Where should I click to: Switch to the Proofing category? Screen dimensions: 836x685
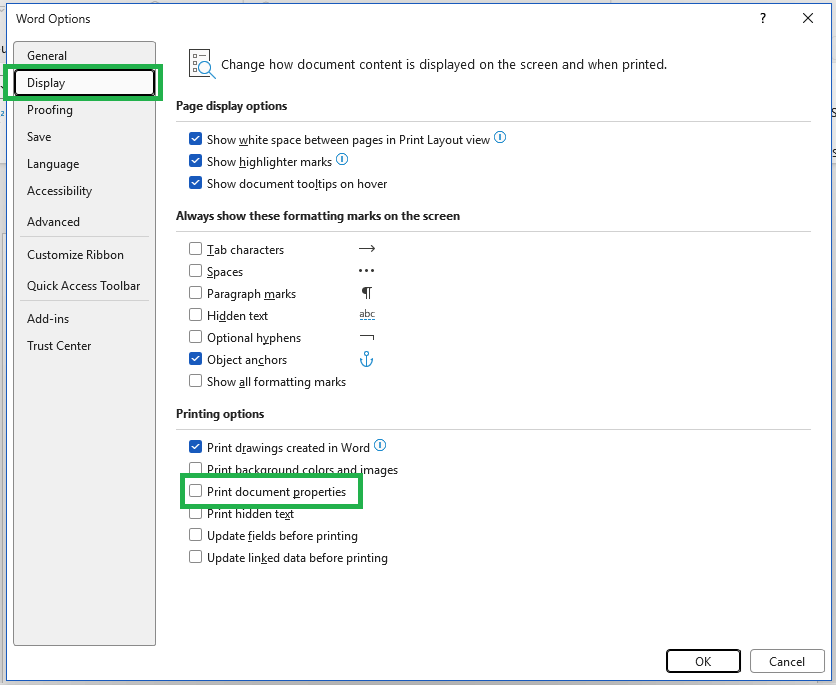tap(84, 110)
